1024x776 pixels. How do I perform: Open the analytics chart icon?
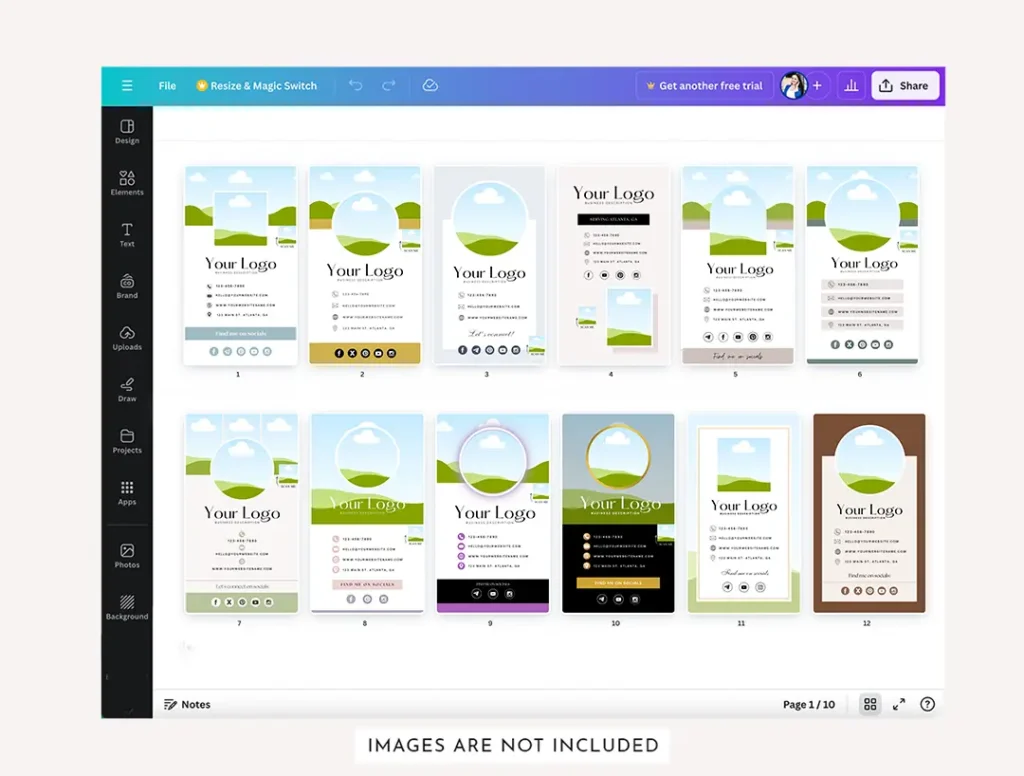851,86
